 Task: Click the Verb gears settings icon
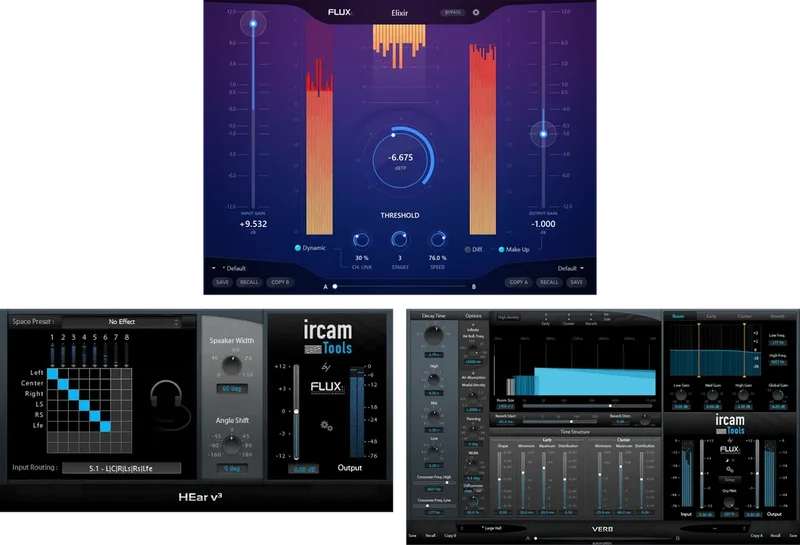730,469
